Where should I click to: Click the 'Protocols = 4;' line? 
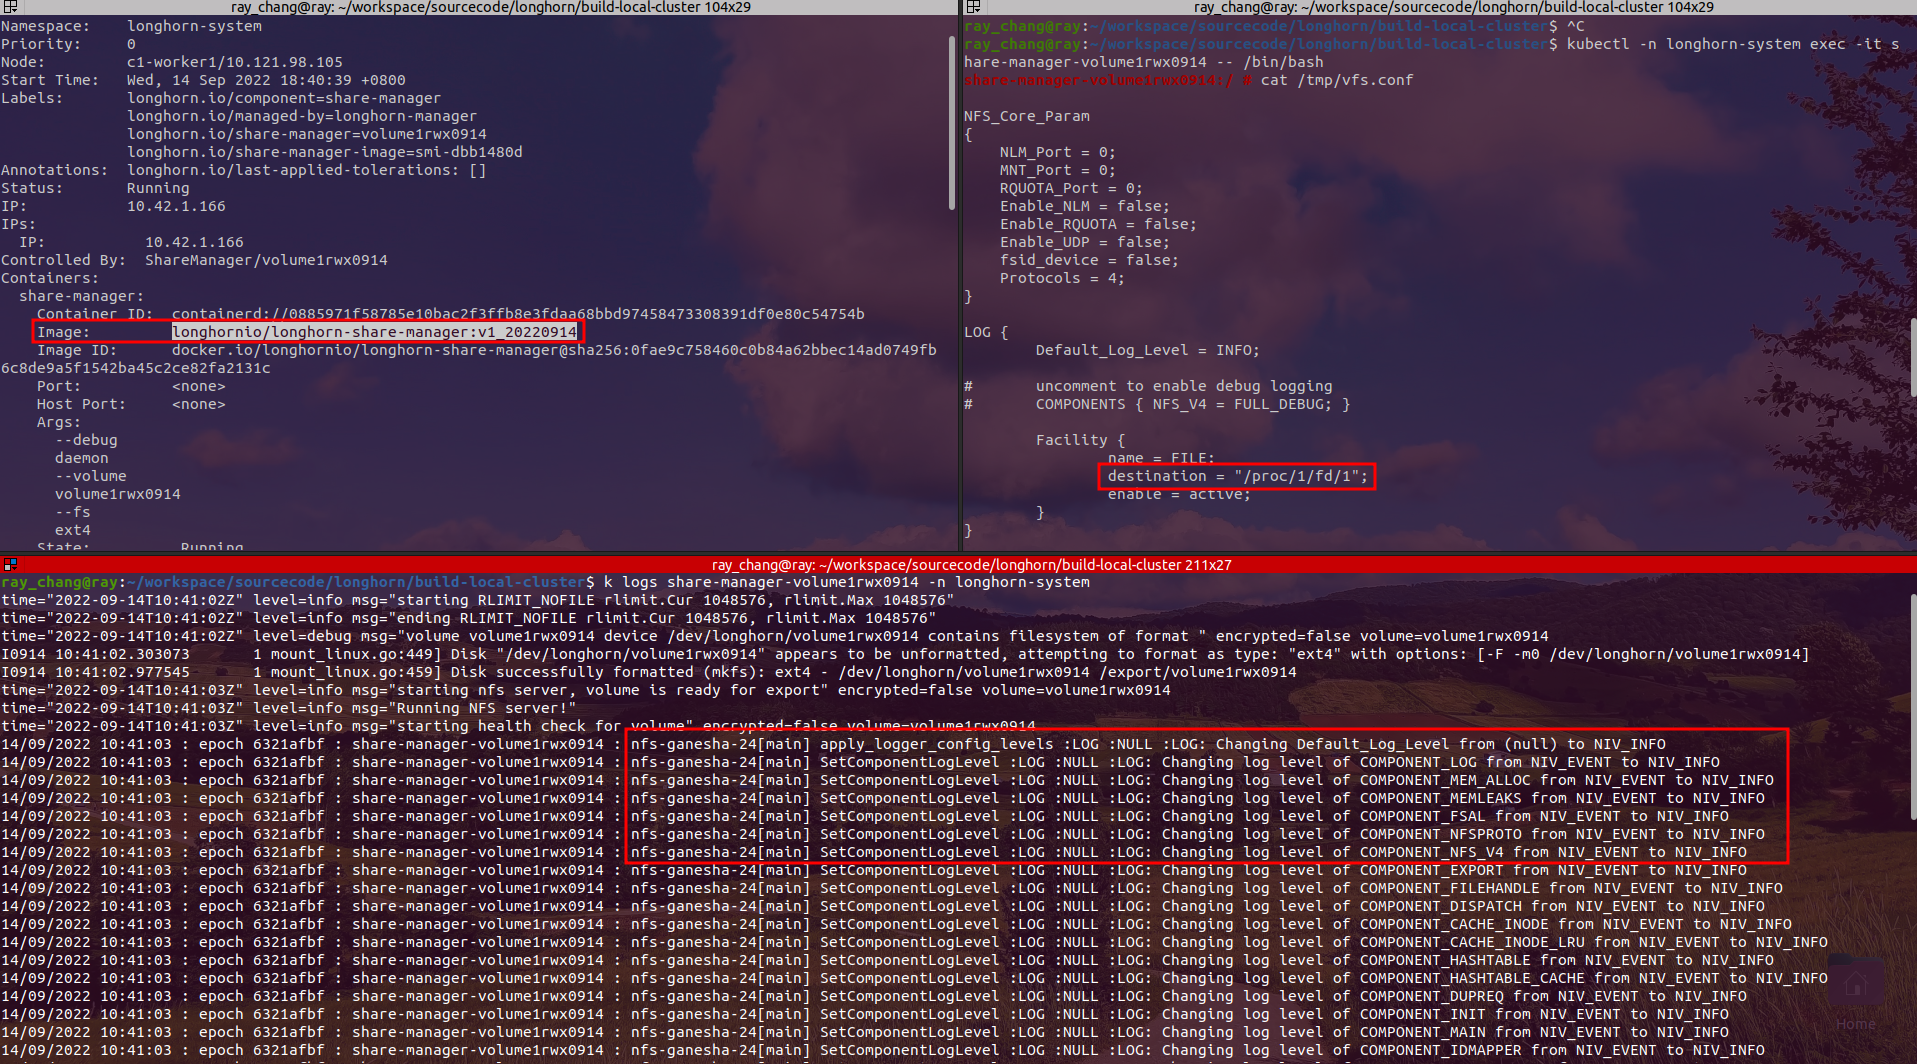point(1062,278)
